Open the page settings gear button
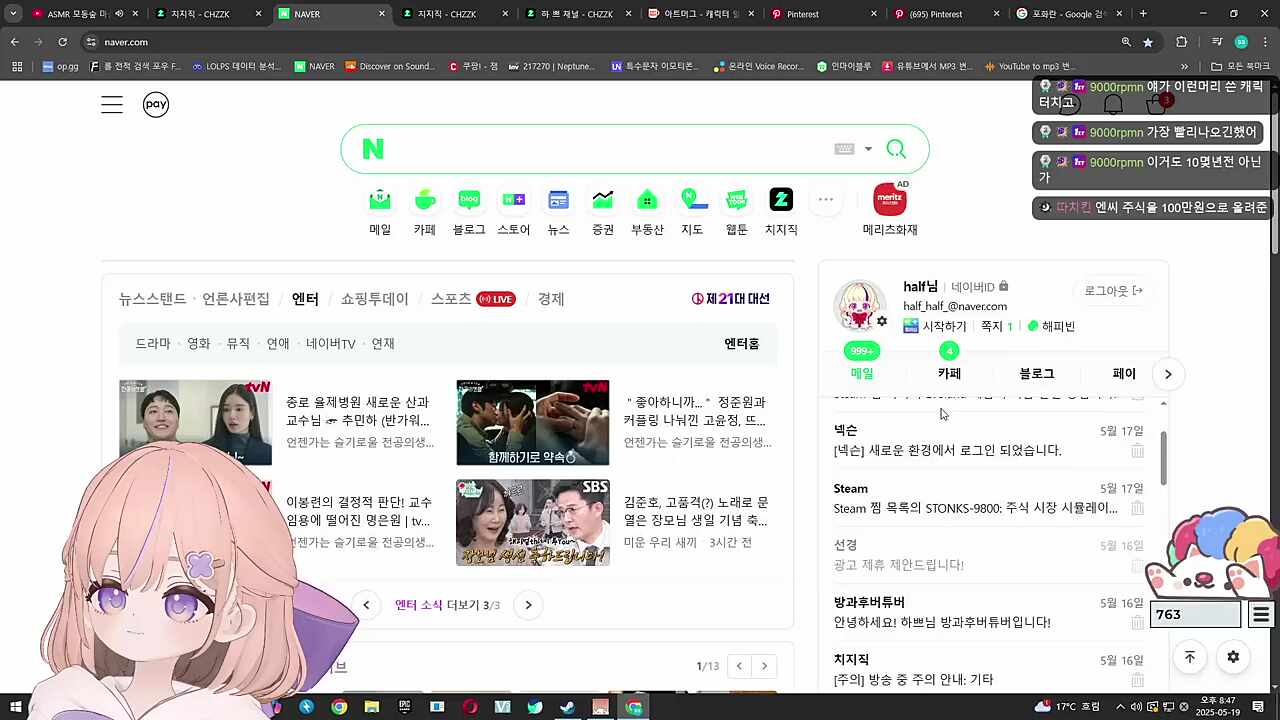This screenshot has width=1280, height=720. (x=1233, y=657)
